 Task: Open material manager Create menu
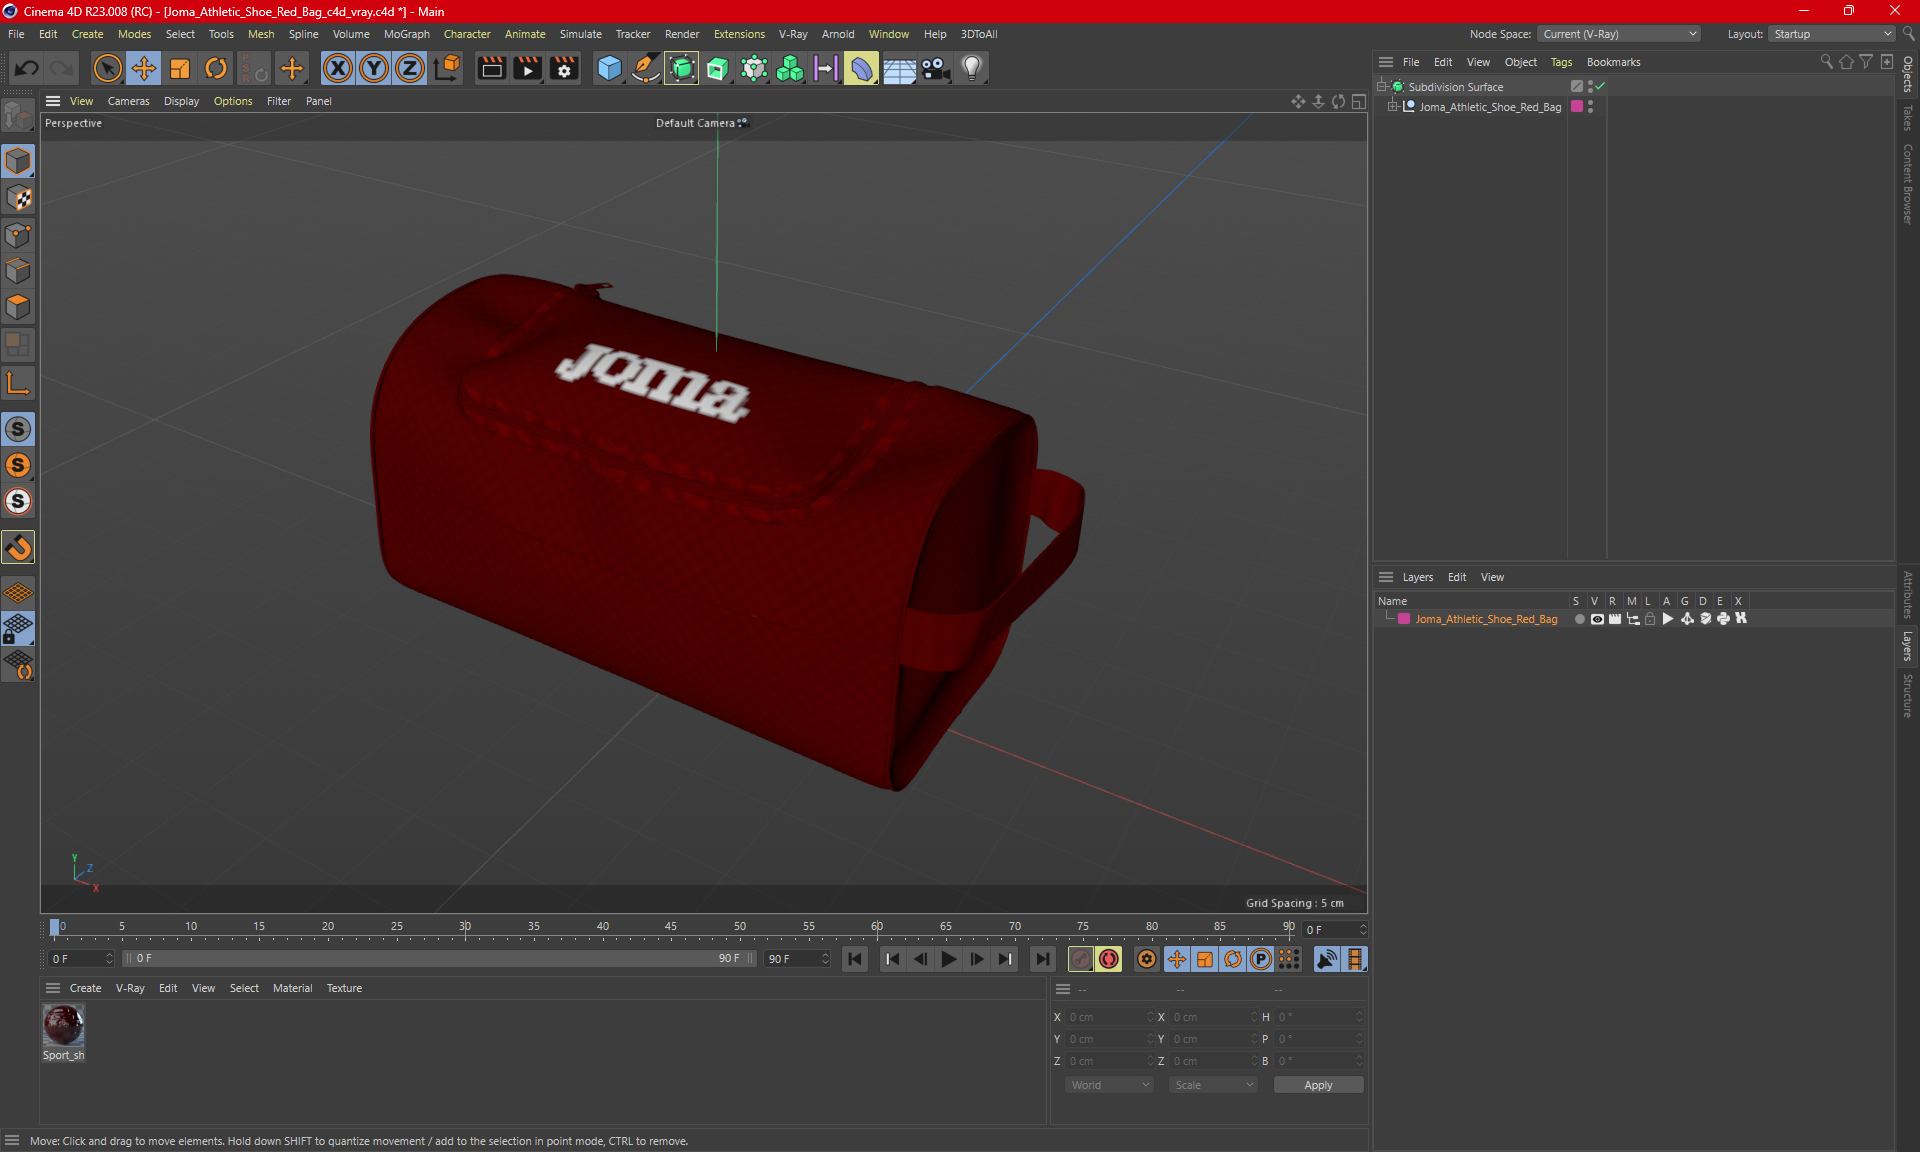tap(85, 988)
